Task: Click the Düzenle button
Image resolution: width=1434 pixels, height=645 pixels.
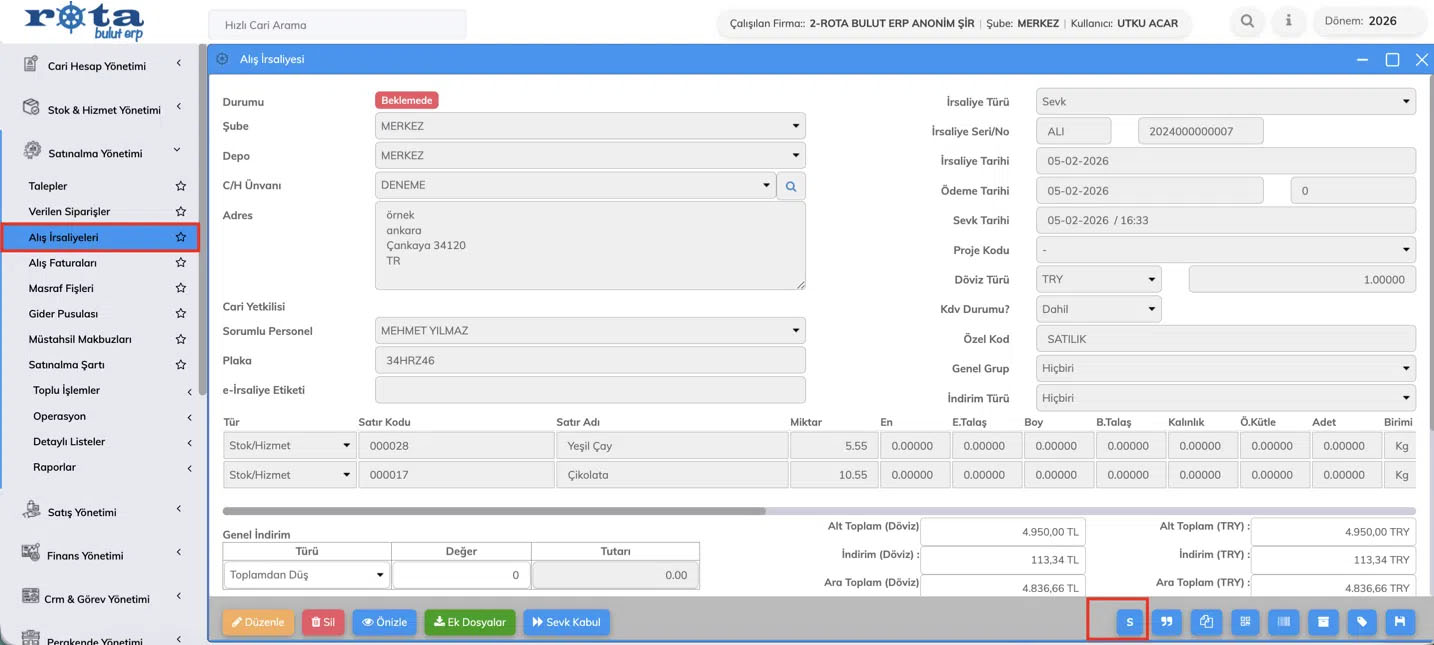Action: coord(258,622)
